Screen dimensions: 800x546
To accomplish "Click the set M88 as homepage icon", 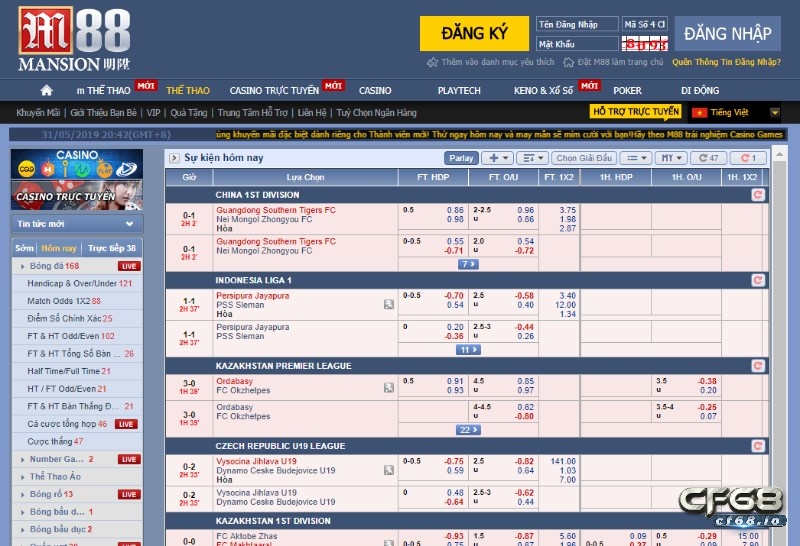I will [x=568, y=62].
